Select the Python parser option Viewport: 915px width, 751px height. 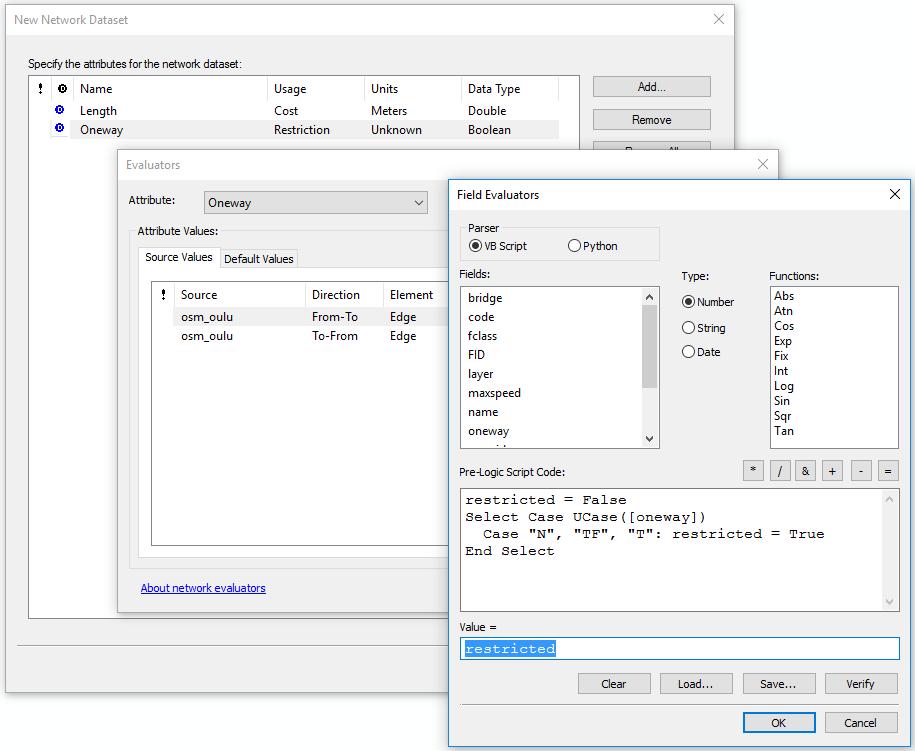coord(592,246)
